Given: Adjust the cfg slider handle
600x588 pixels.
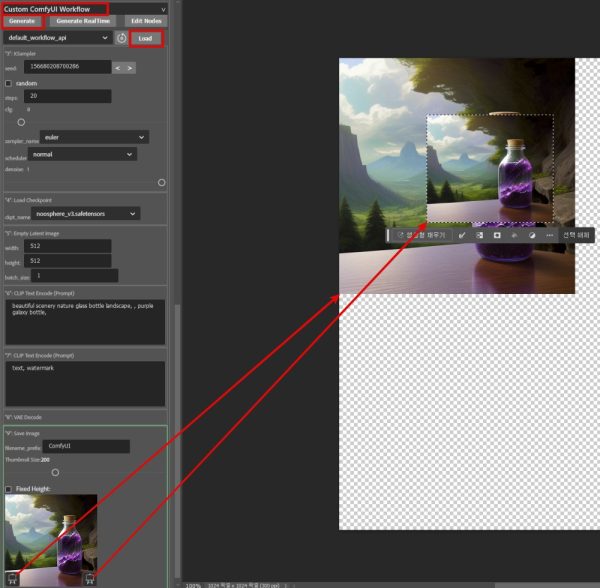Looking at the screenshot, I should (21, 122).
